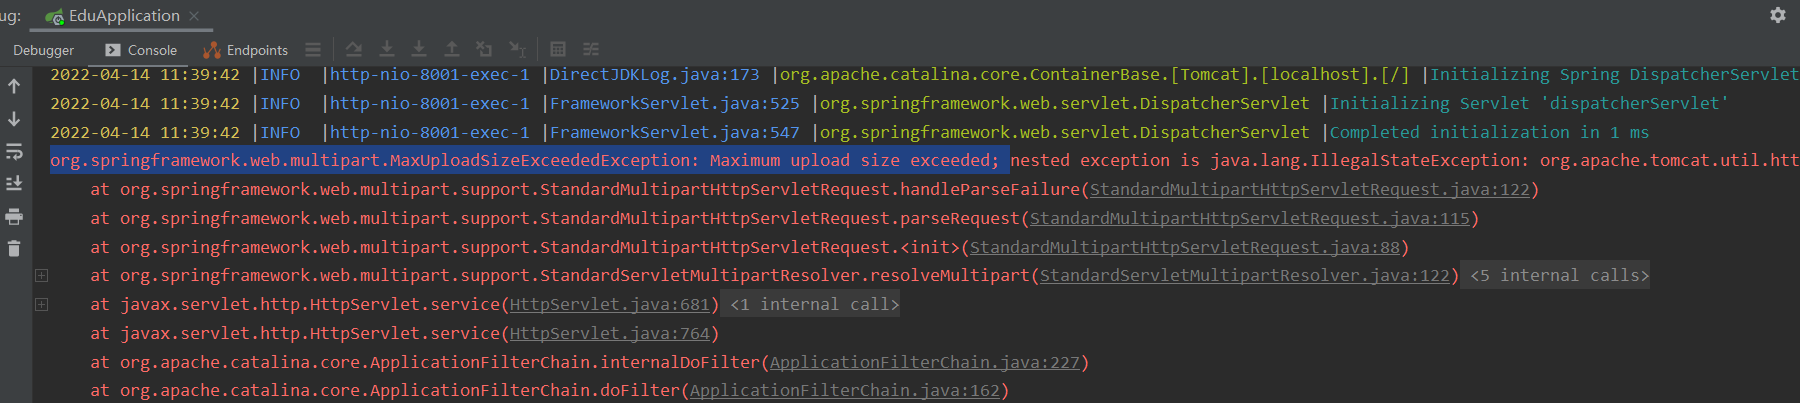
Task: Click the Step Out icon
Action: click(452, 49)
